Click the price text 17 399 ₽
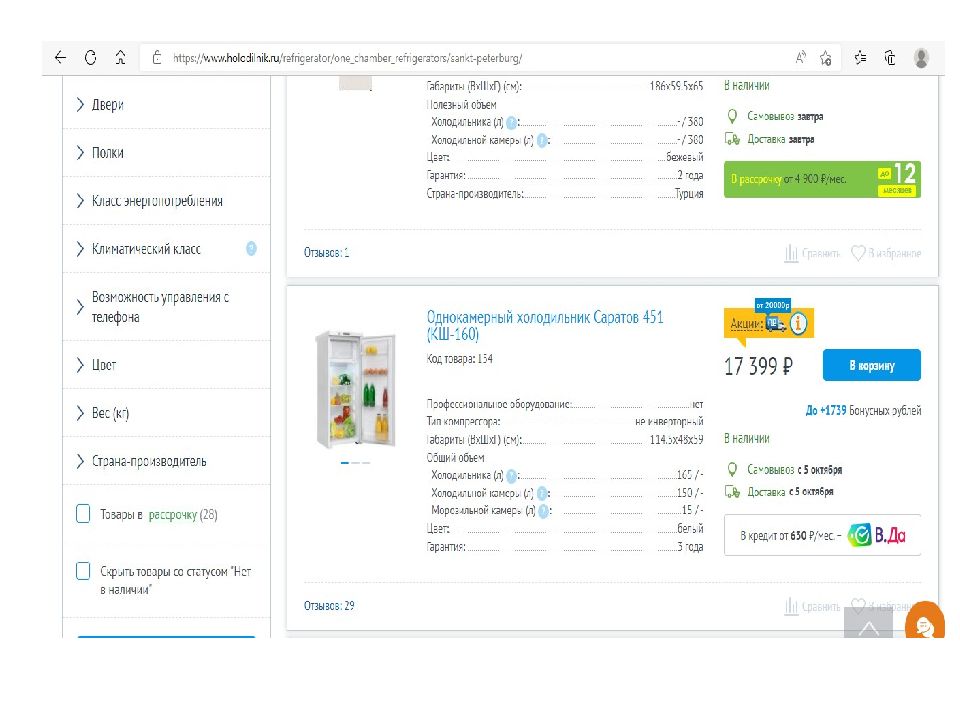This screenshot has width=960, height=720. click(x=758, y=366)
